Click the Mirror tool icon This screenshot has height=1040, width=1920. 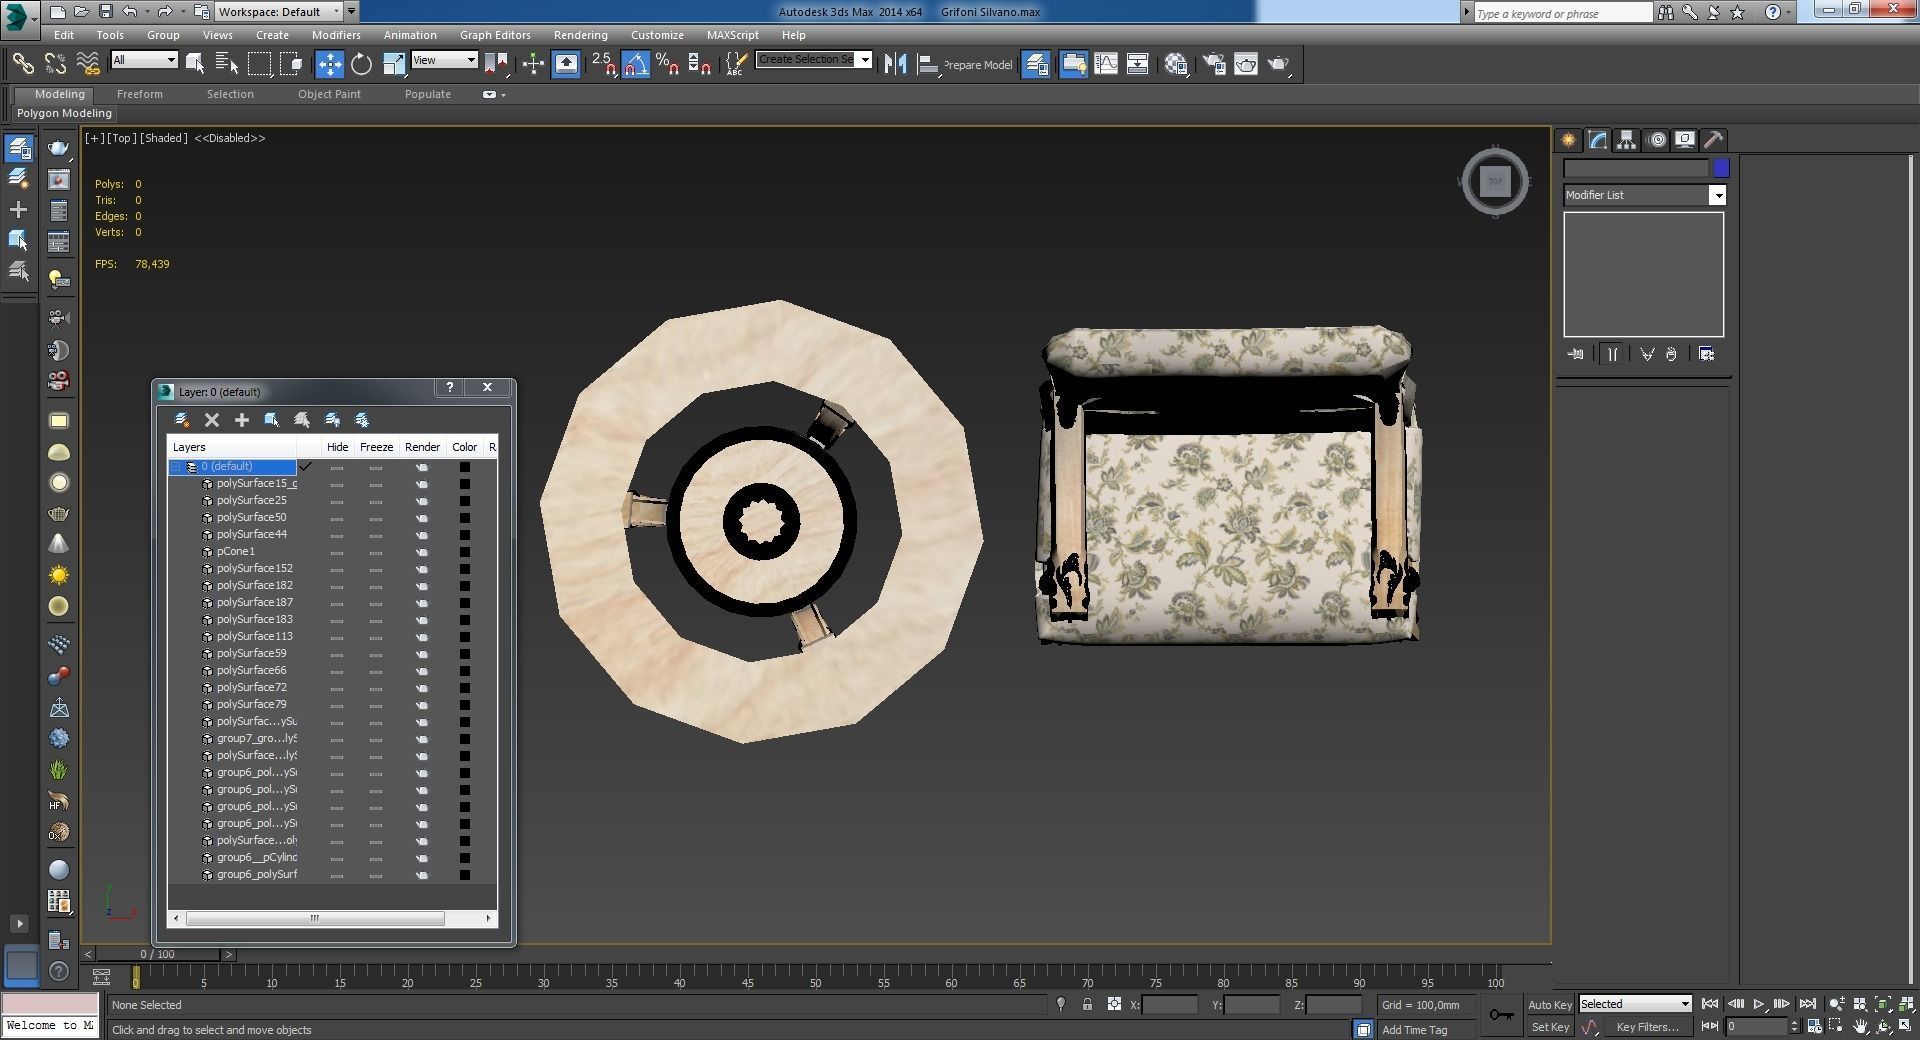click(895, 64)
